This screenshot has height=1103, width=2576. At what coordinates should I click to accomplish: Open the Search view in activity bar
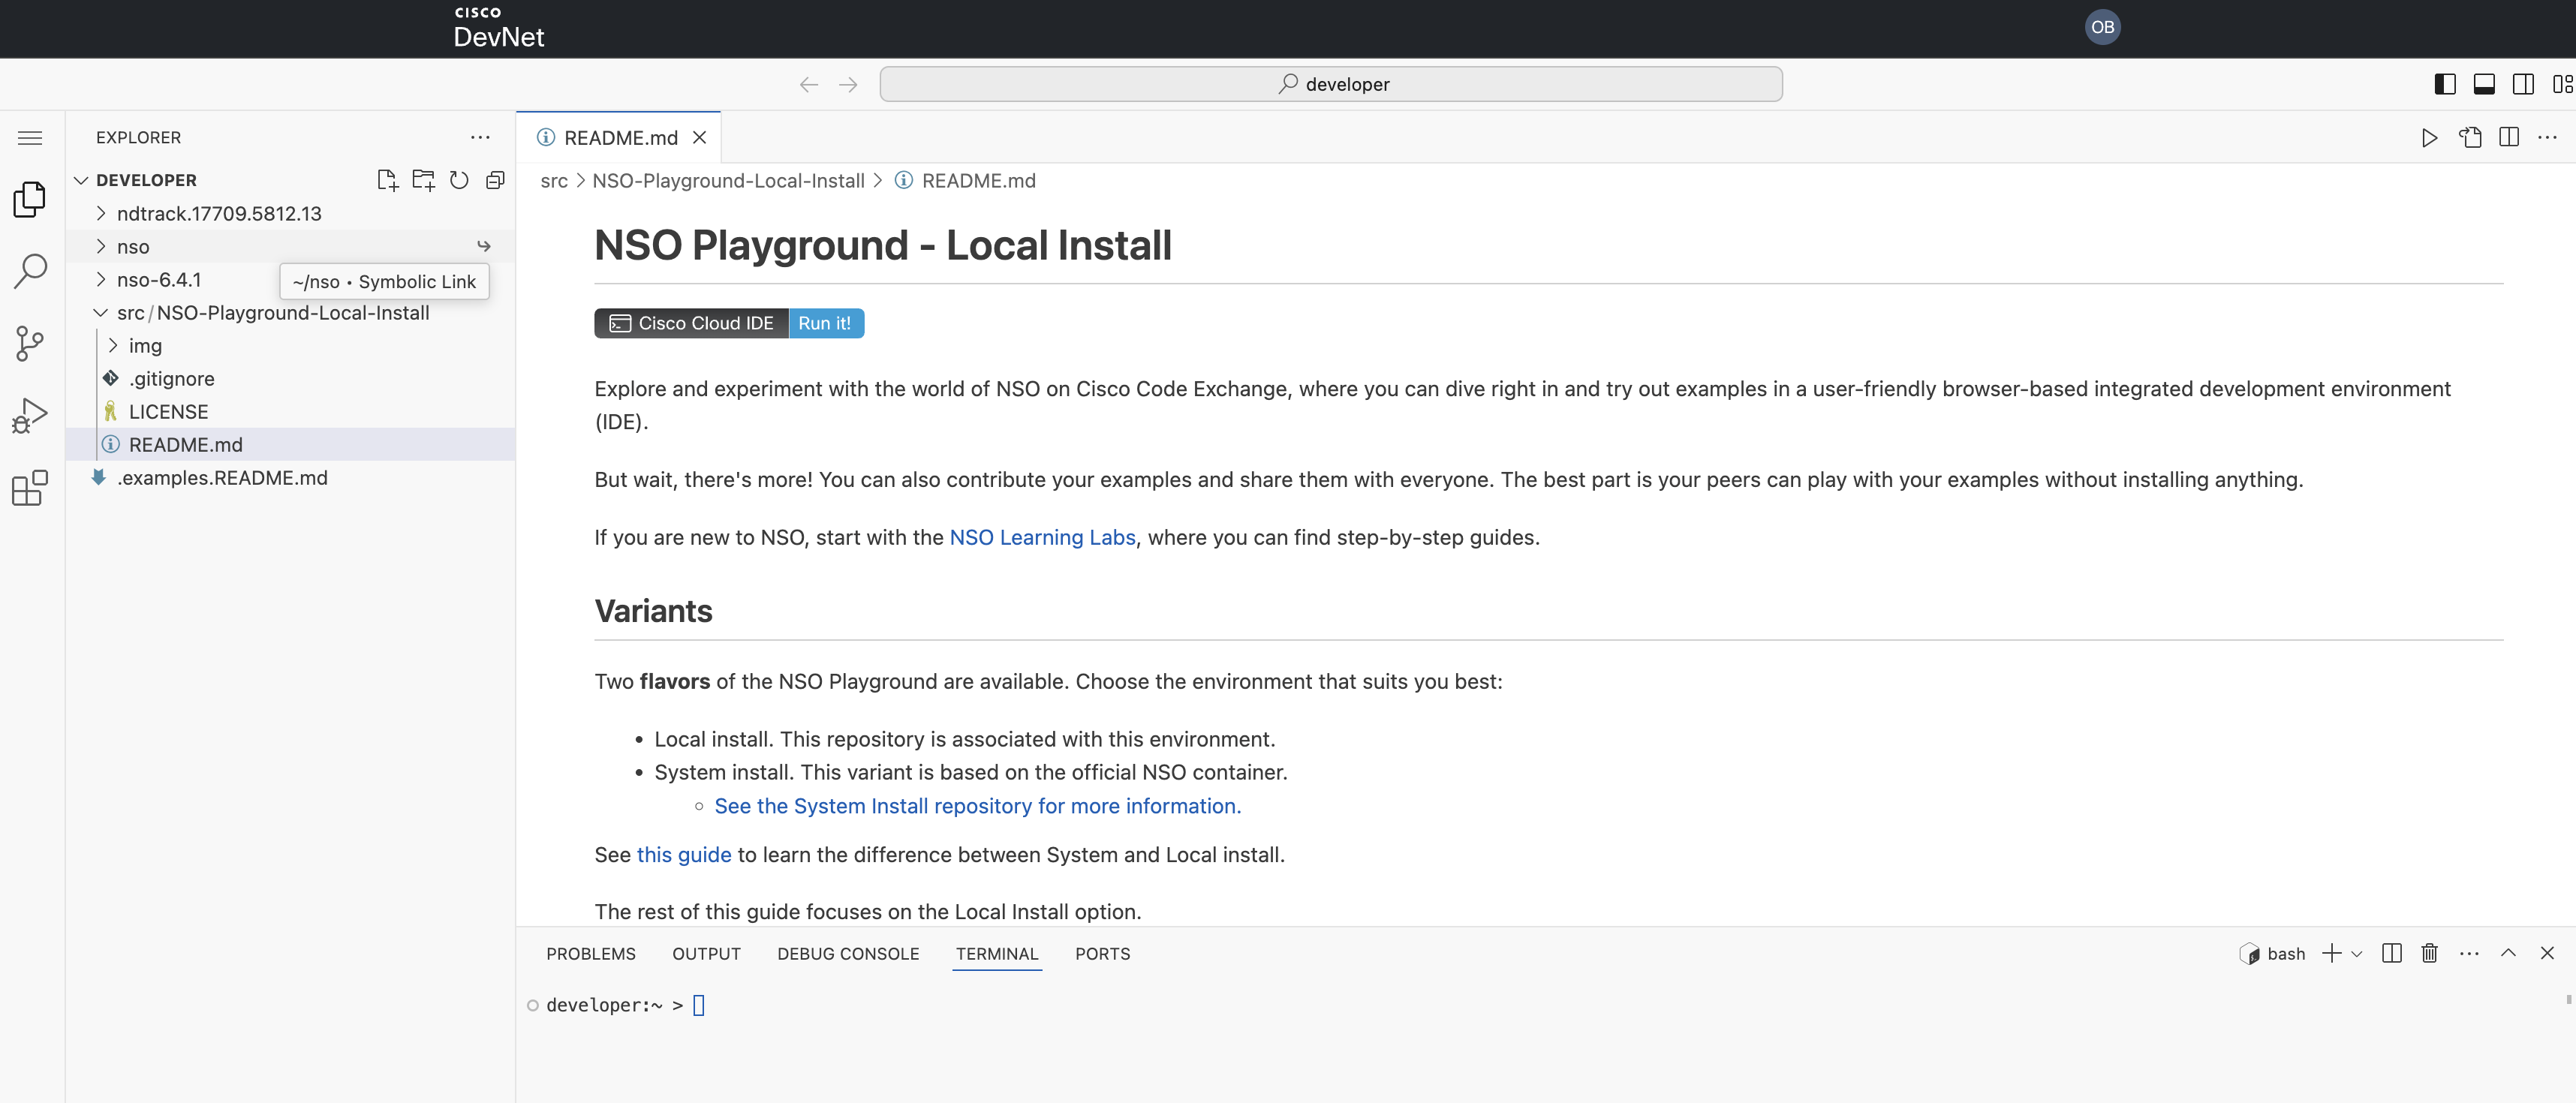coord(30,270)
